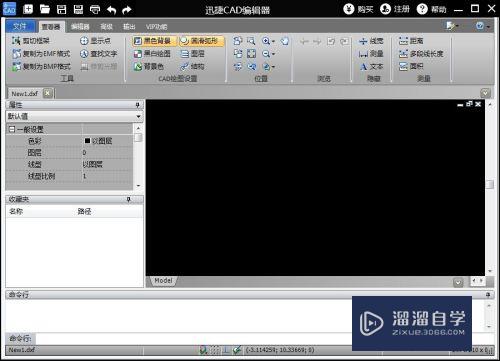Click the 名称 column header

(x=16, y=211)
